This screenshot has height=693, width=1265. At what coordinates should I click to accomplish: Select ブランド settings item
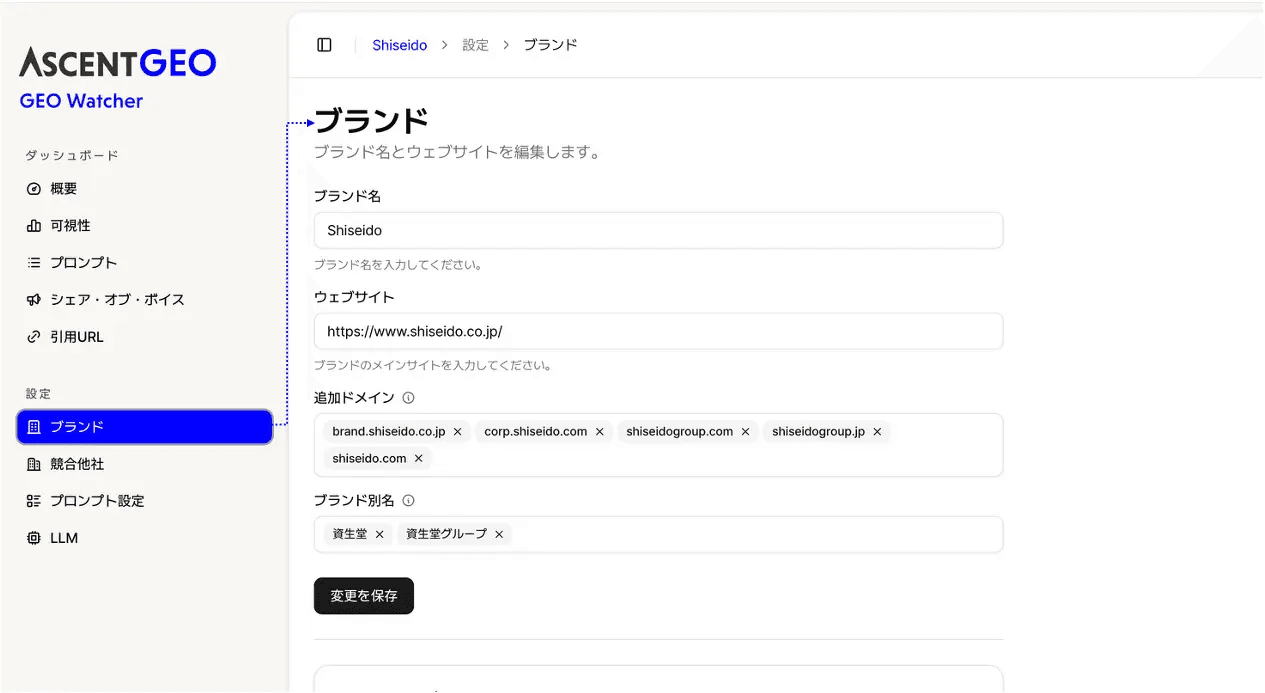pyautogui.click(x=145, y=427)
